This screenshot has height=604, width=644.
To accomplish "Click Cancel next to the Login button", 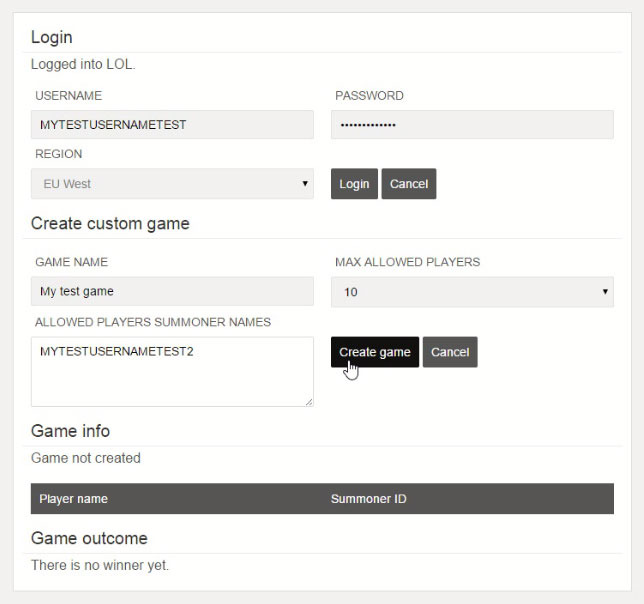I will [x=408, y=184].
